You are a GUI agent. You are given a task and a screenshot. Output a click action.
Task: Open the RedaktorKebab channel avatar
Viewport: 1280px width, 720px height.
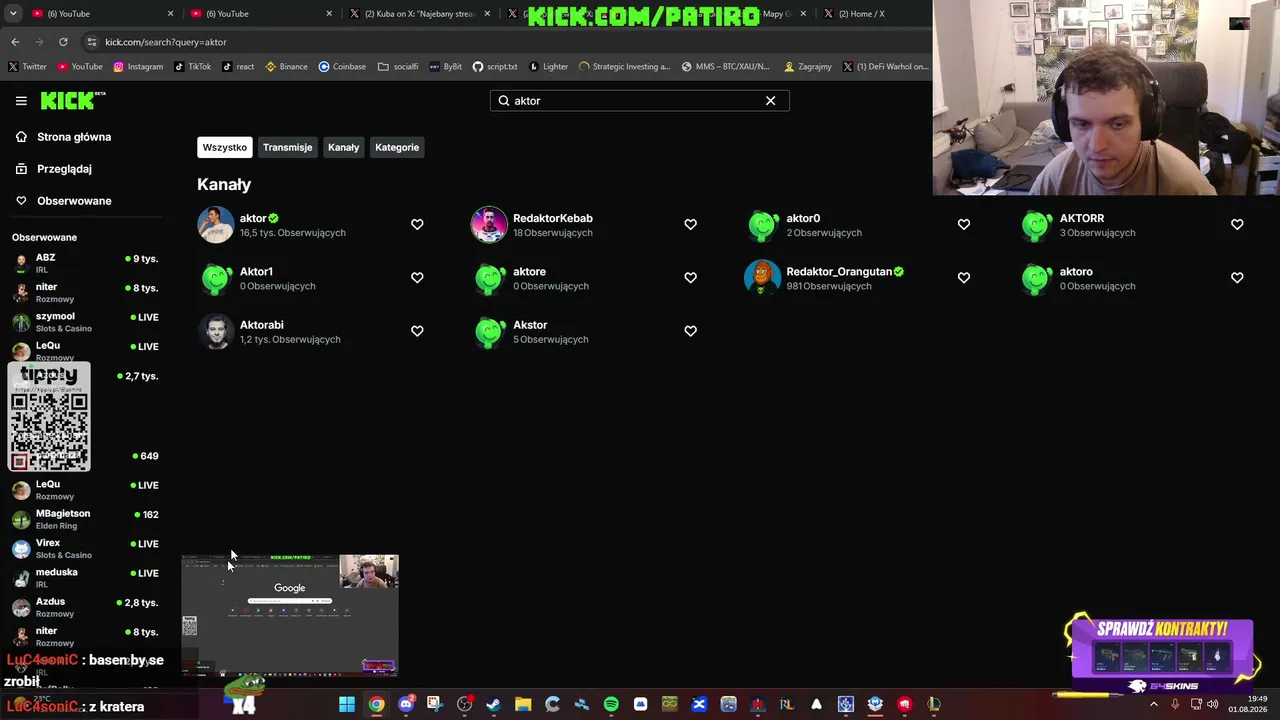(489, 225)
